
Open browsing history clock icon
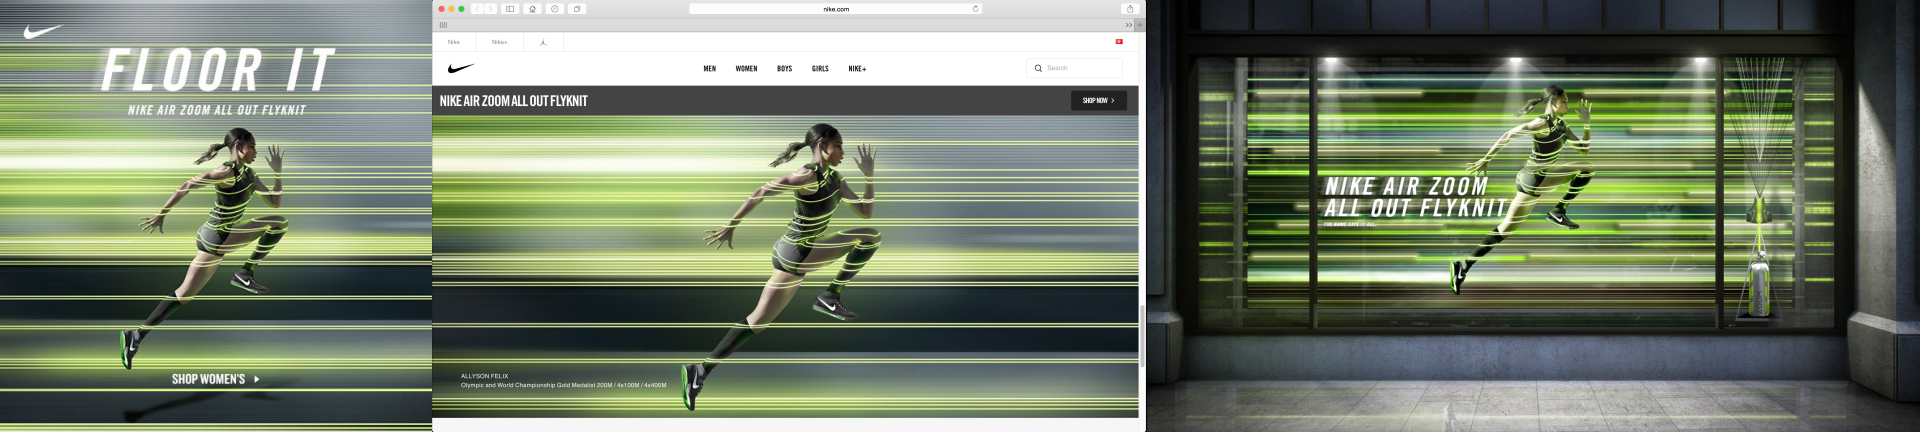tap(554, 9)
